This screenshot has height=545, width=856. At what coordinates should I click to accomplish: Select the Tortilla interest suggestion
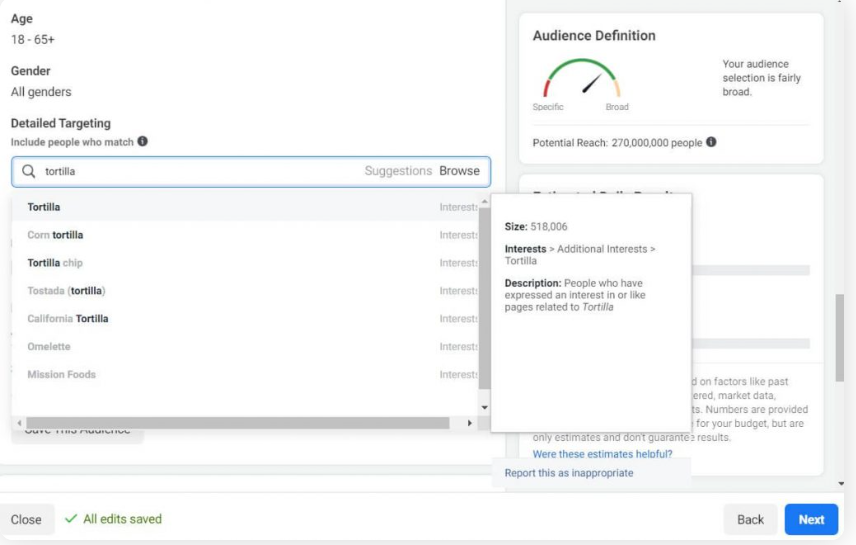pos(44,207)
